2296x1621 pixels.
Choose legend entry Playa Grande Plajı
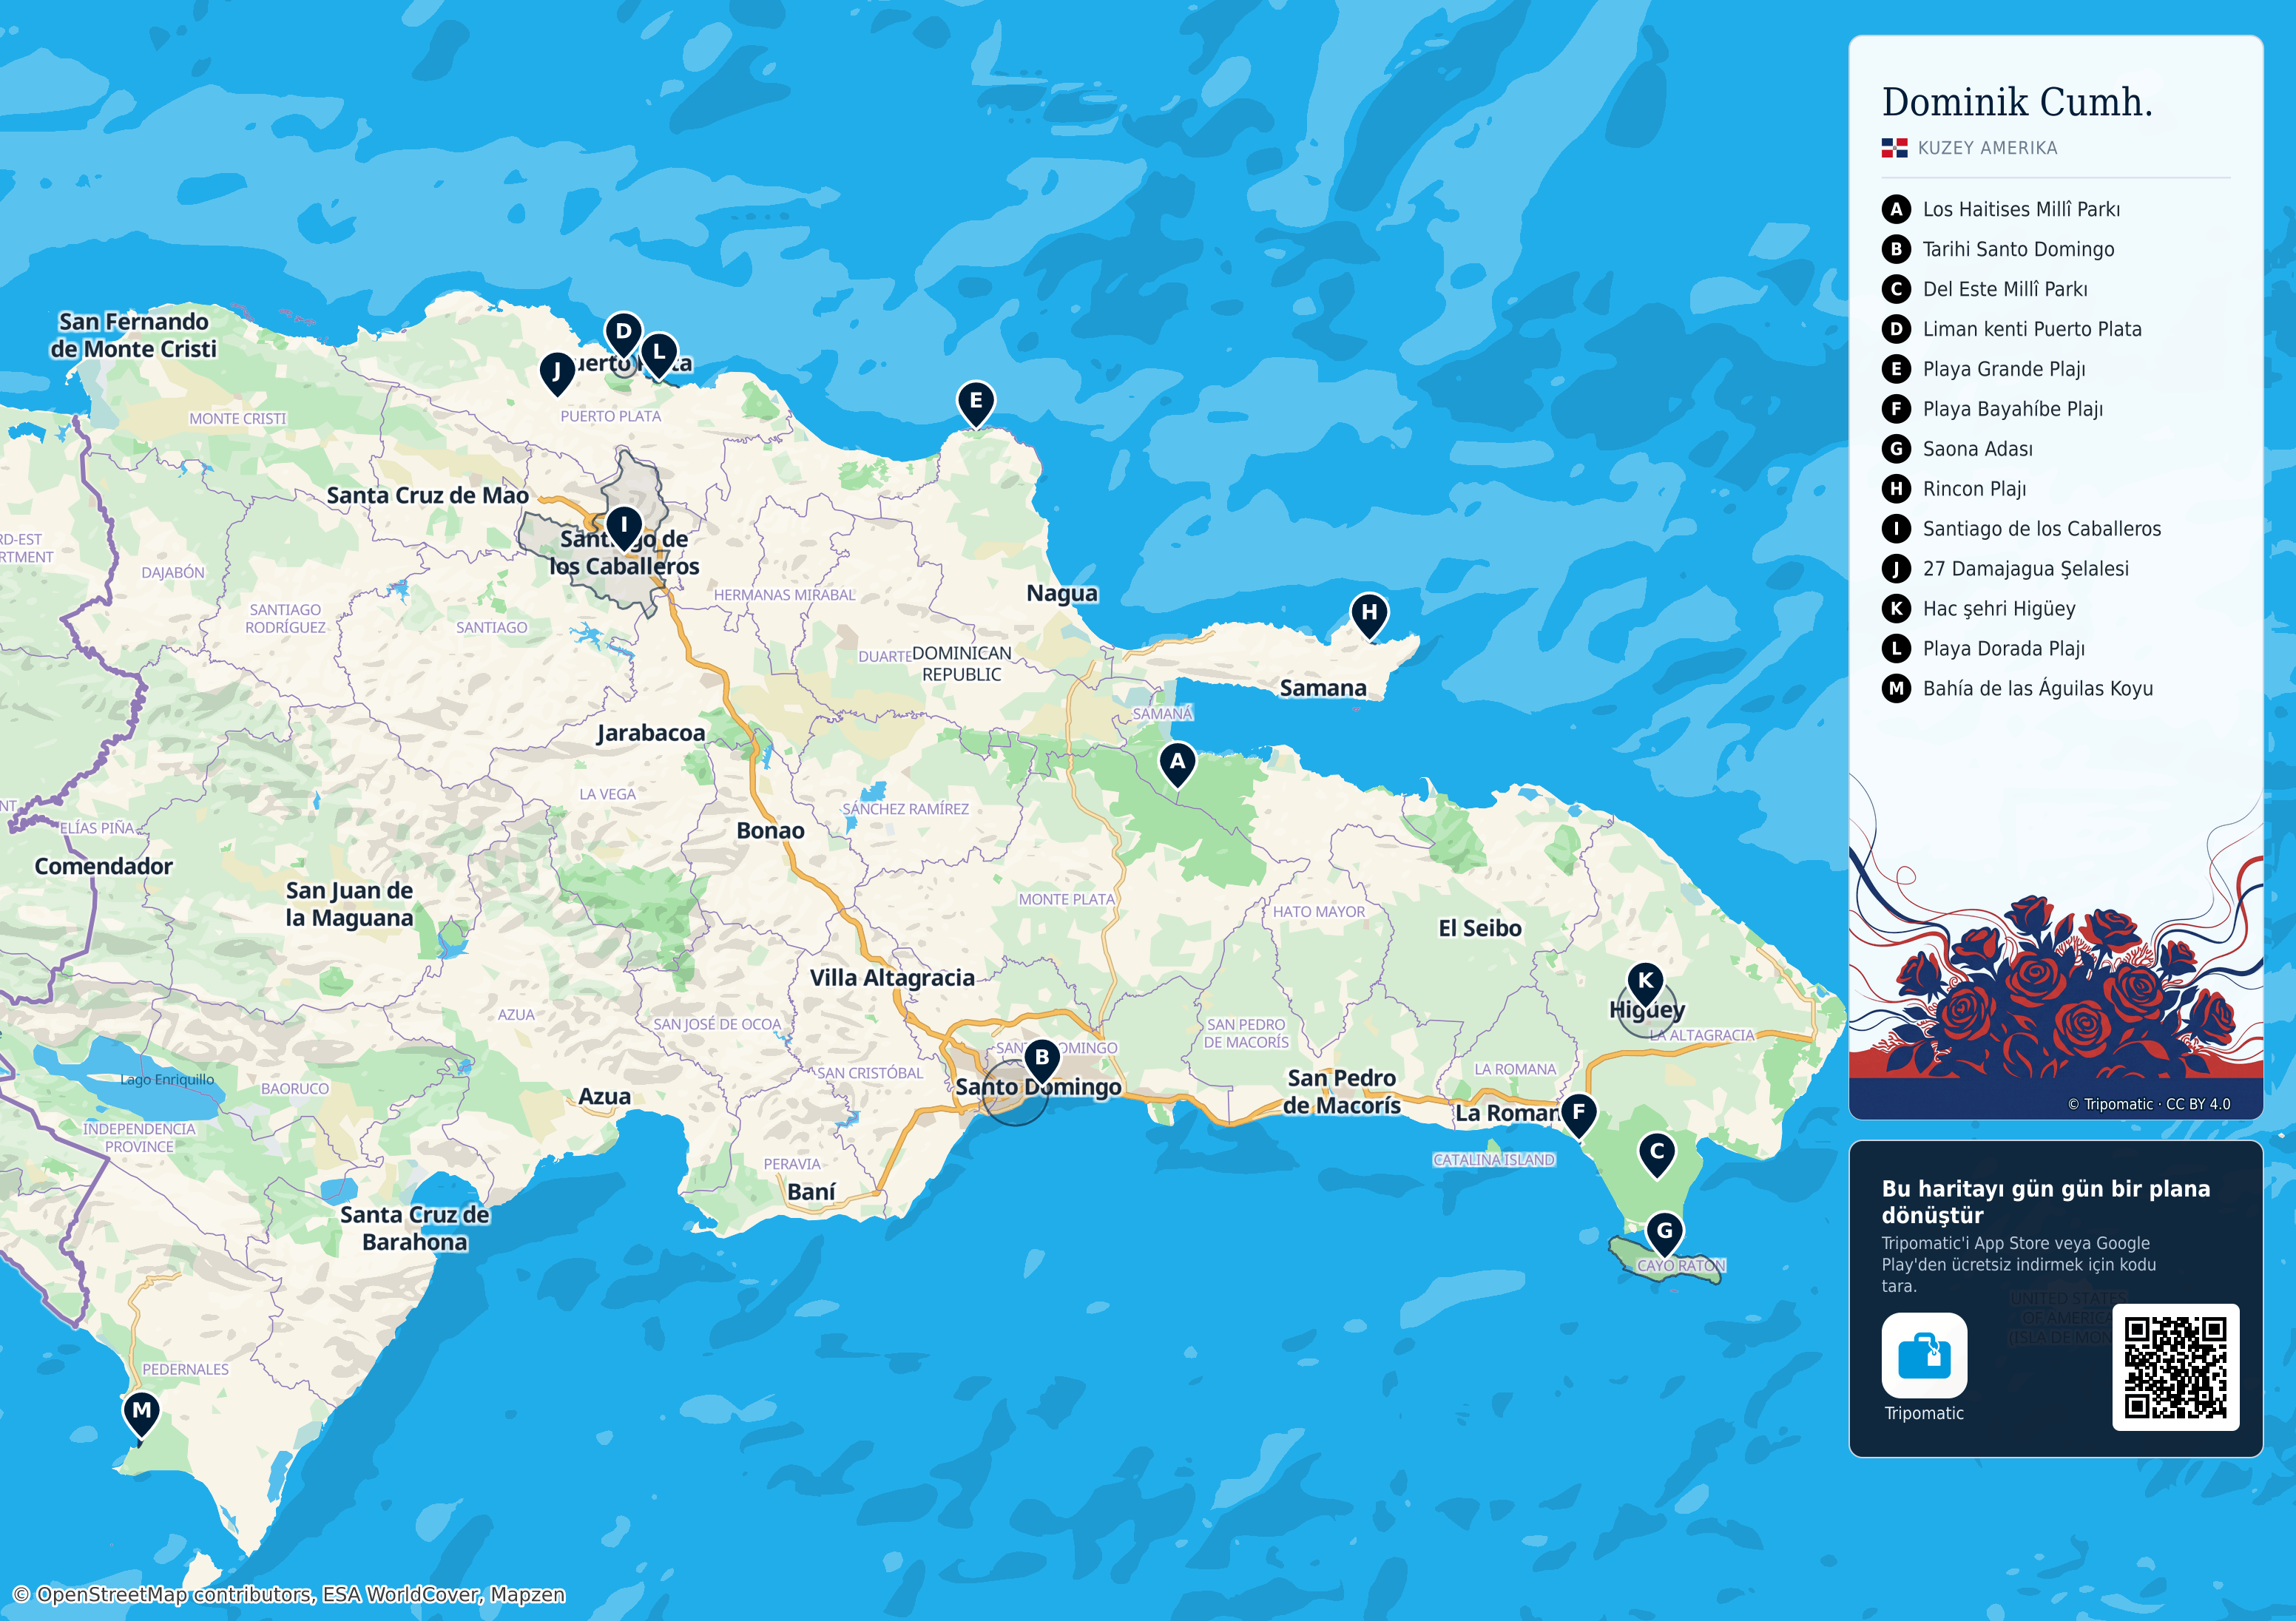point(1983,369)
